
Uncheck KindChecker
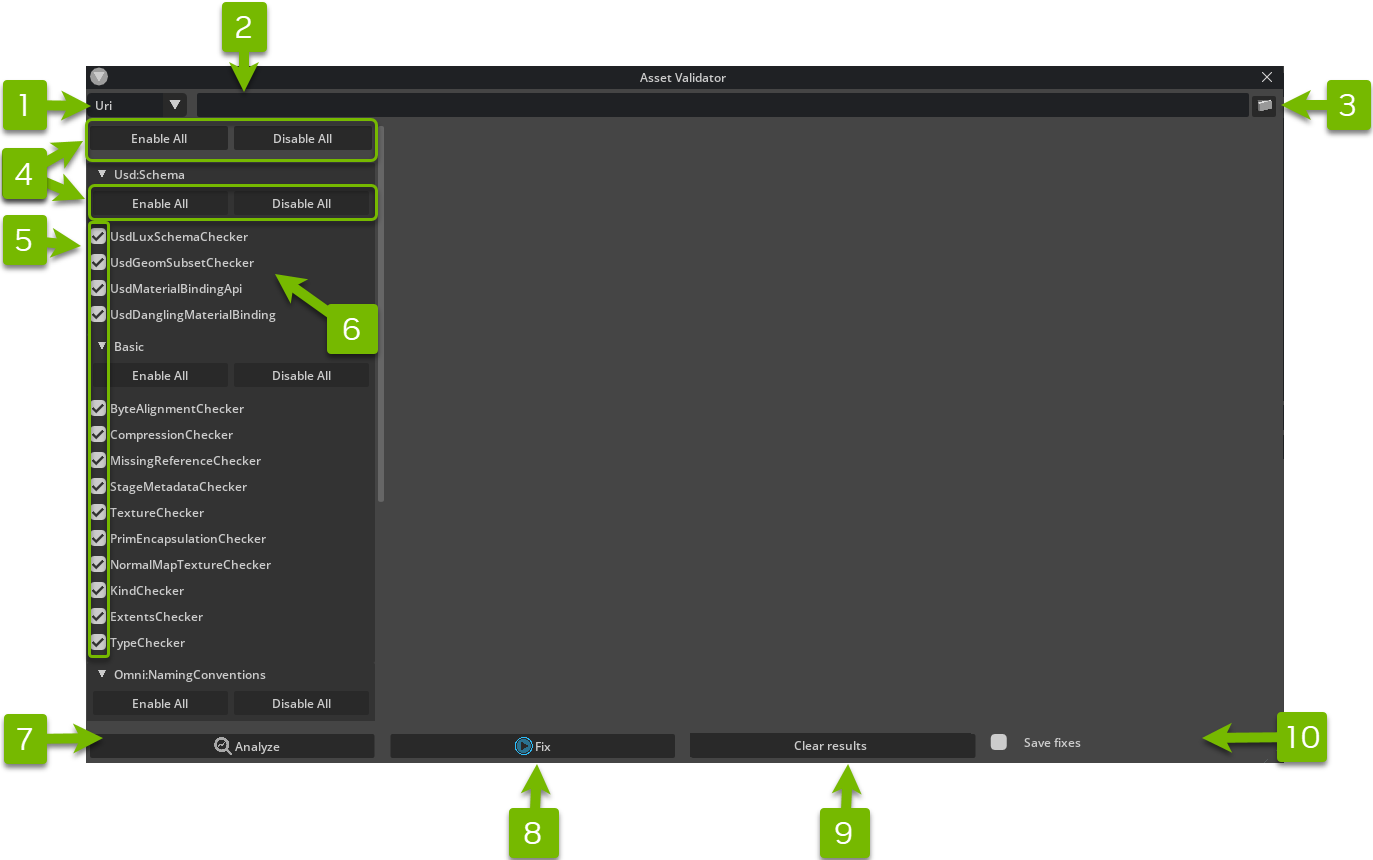click(x=97, y=590)
